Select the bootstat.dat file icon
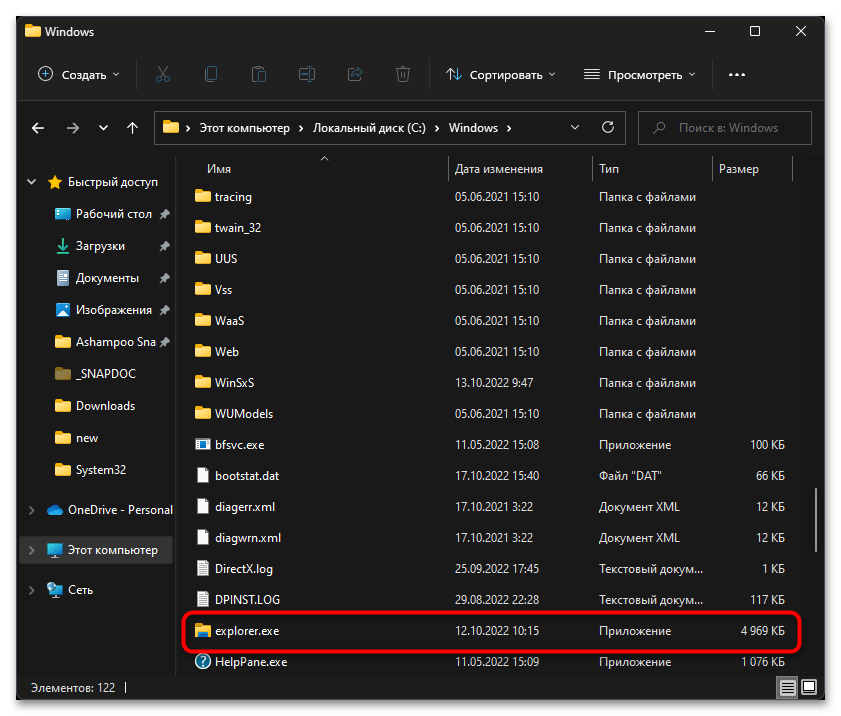841x716 pixels. point(203,475)
